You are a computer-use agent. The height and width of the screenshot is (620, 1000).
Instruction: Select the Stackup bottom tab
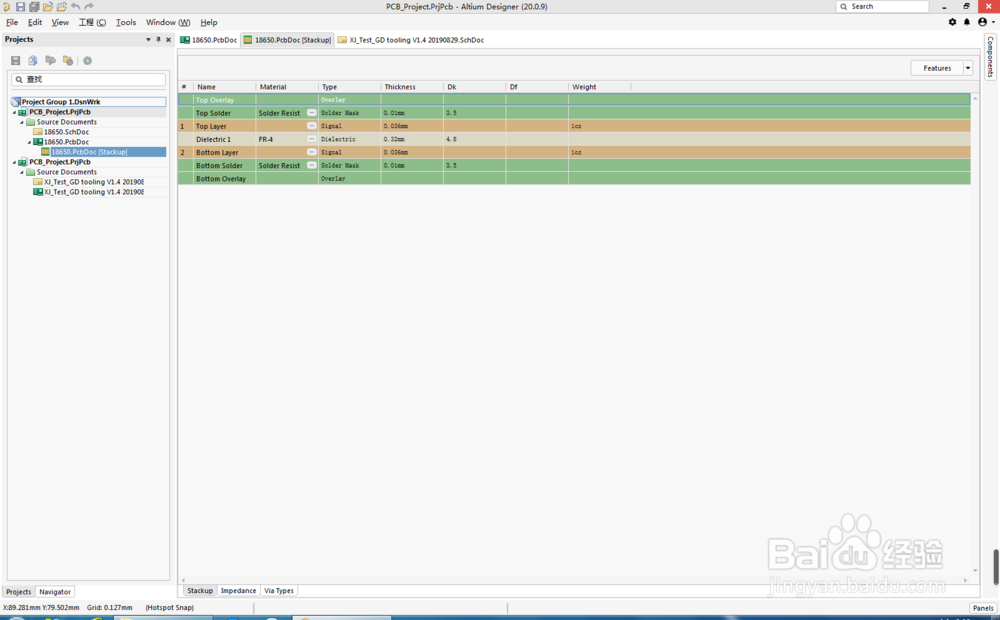[200, 591]
